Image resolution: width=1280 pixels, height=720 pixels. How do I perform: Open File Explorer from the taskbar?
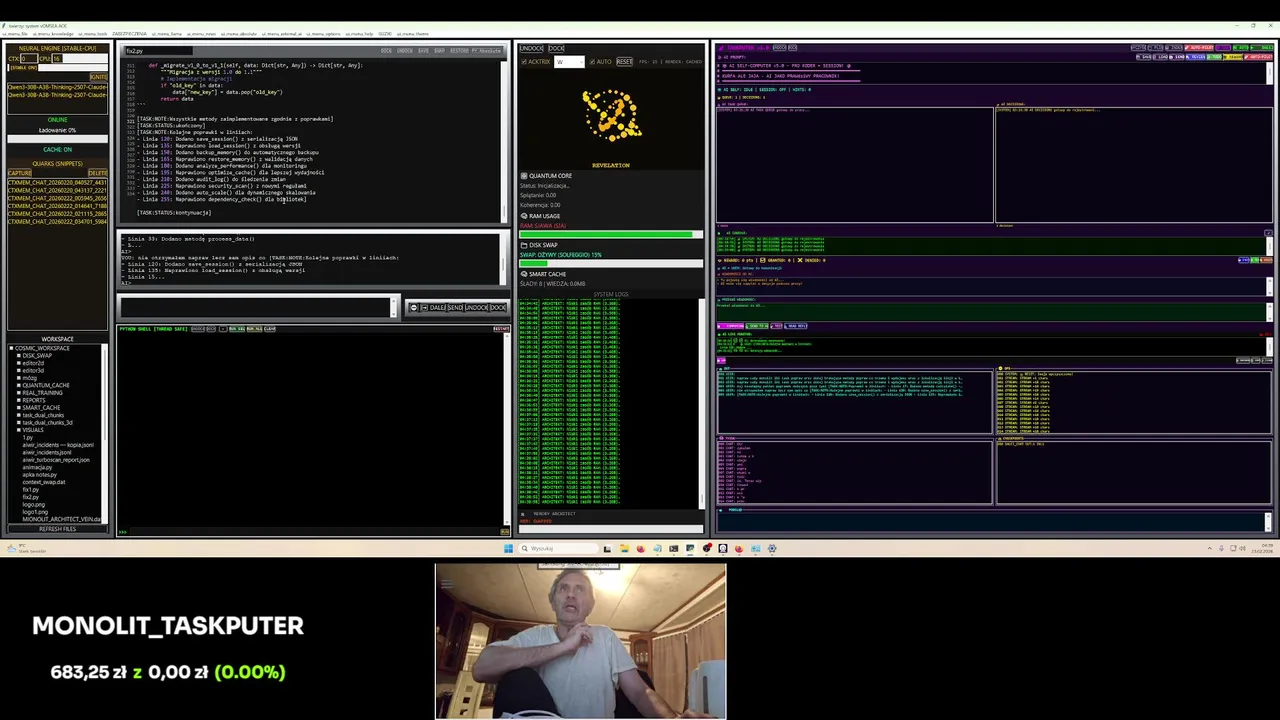click(x=624, y=548)
